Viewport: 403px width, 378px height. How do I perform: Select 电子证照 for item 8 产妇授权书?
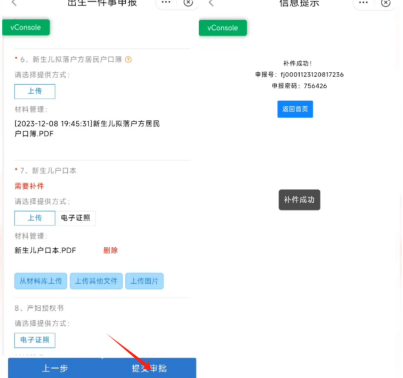point(35,340)
